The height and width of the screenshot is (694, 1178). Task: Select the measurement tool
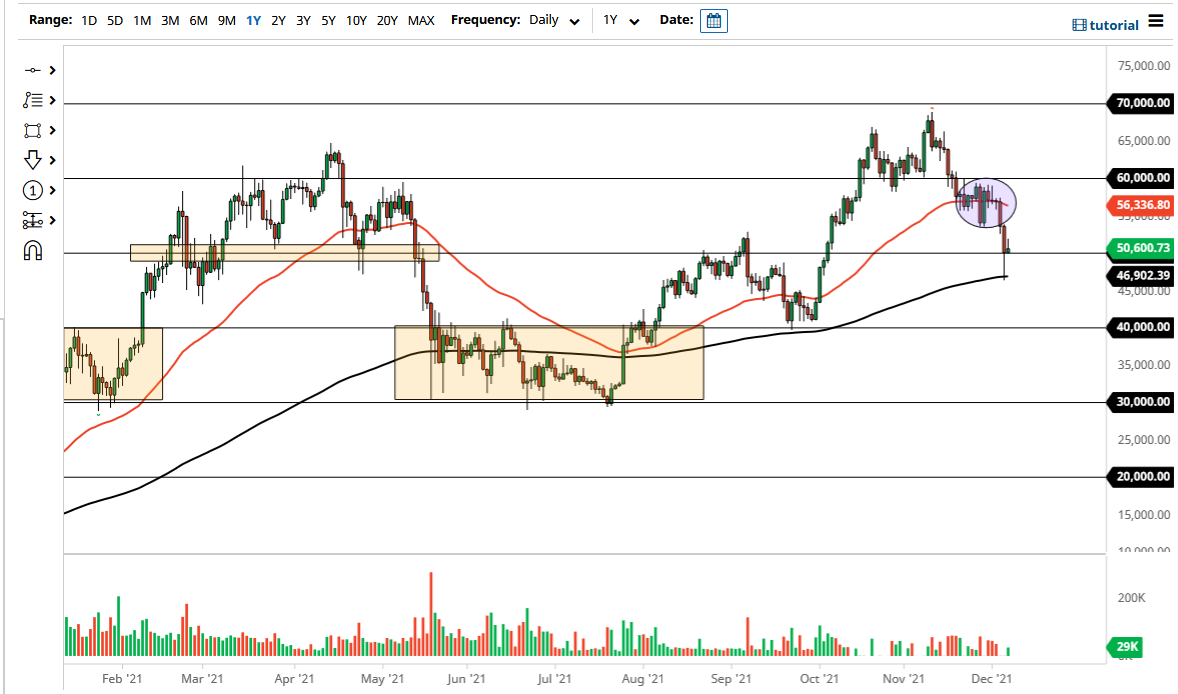33,220
